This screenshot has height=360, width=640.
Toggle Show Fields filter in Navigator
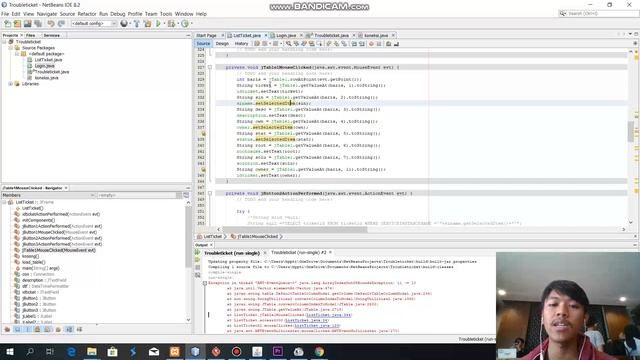[x=17, y=329]
